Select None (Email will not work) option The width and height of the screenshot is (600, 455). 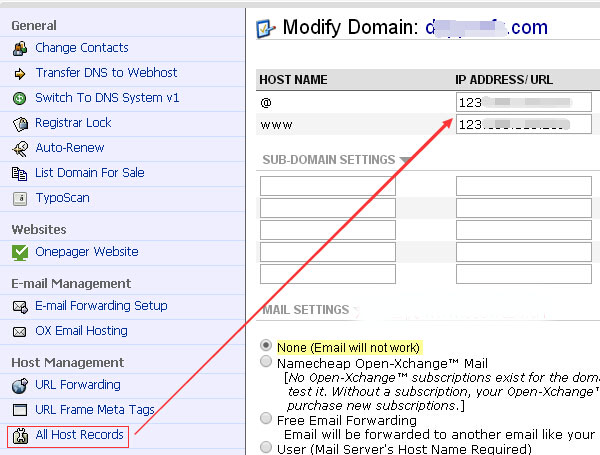pyautogui.click(x=266, y=346)
